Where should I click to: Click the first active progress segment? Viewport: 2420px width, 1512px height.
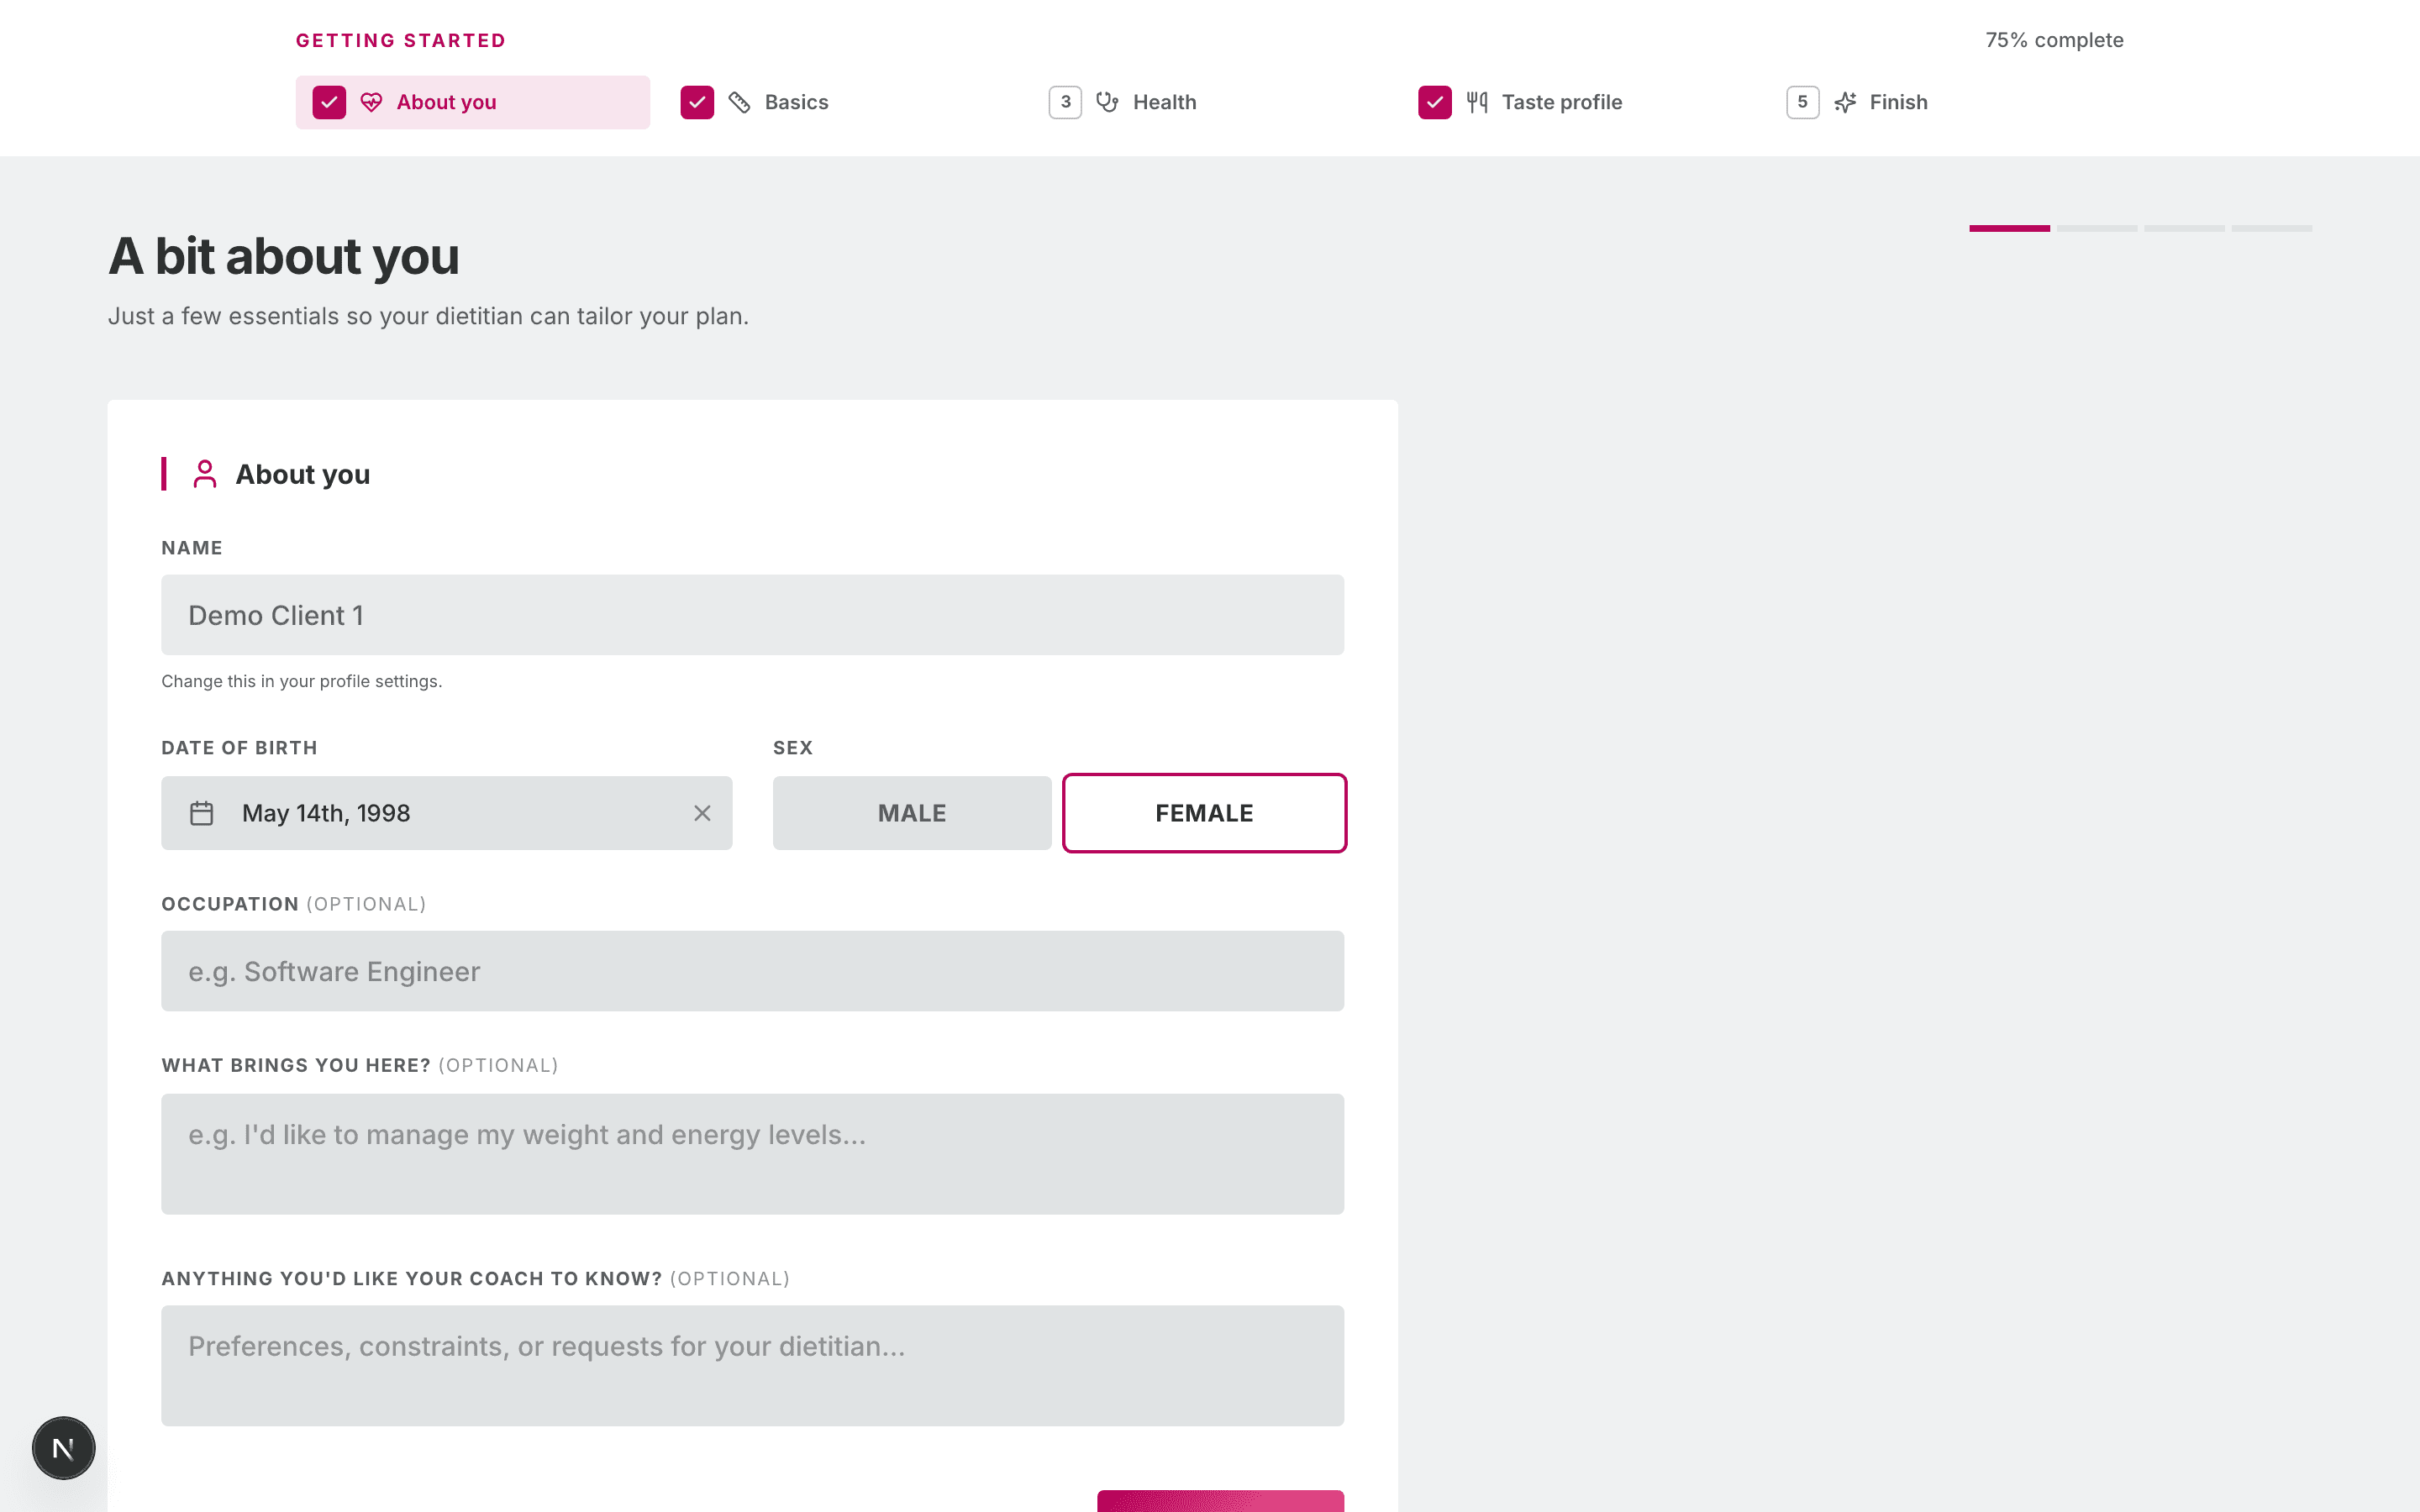[2010, 229]
